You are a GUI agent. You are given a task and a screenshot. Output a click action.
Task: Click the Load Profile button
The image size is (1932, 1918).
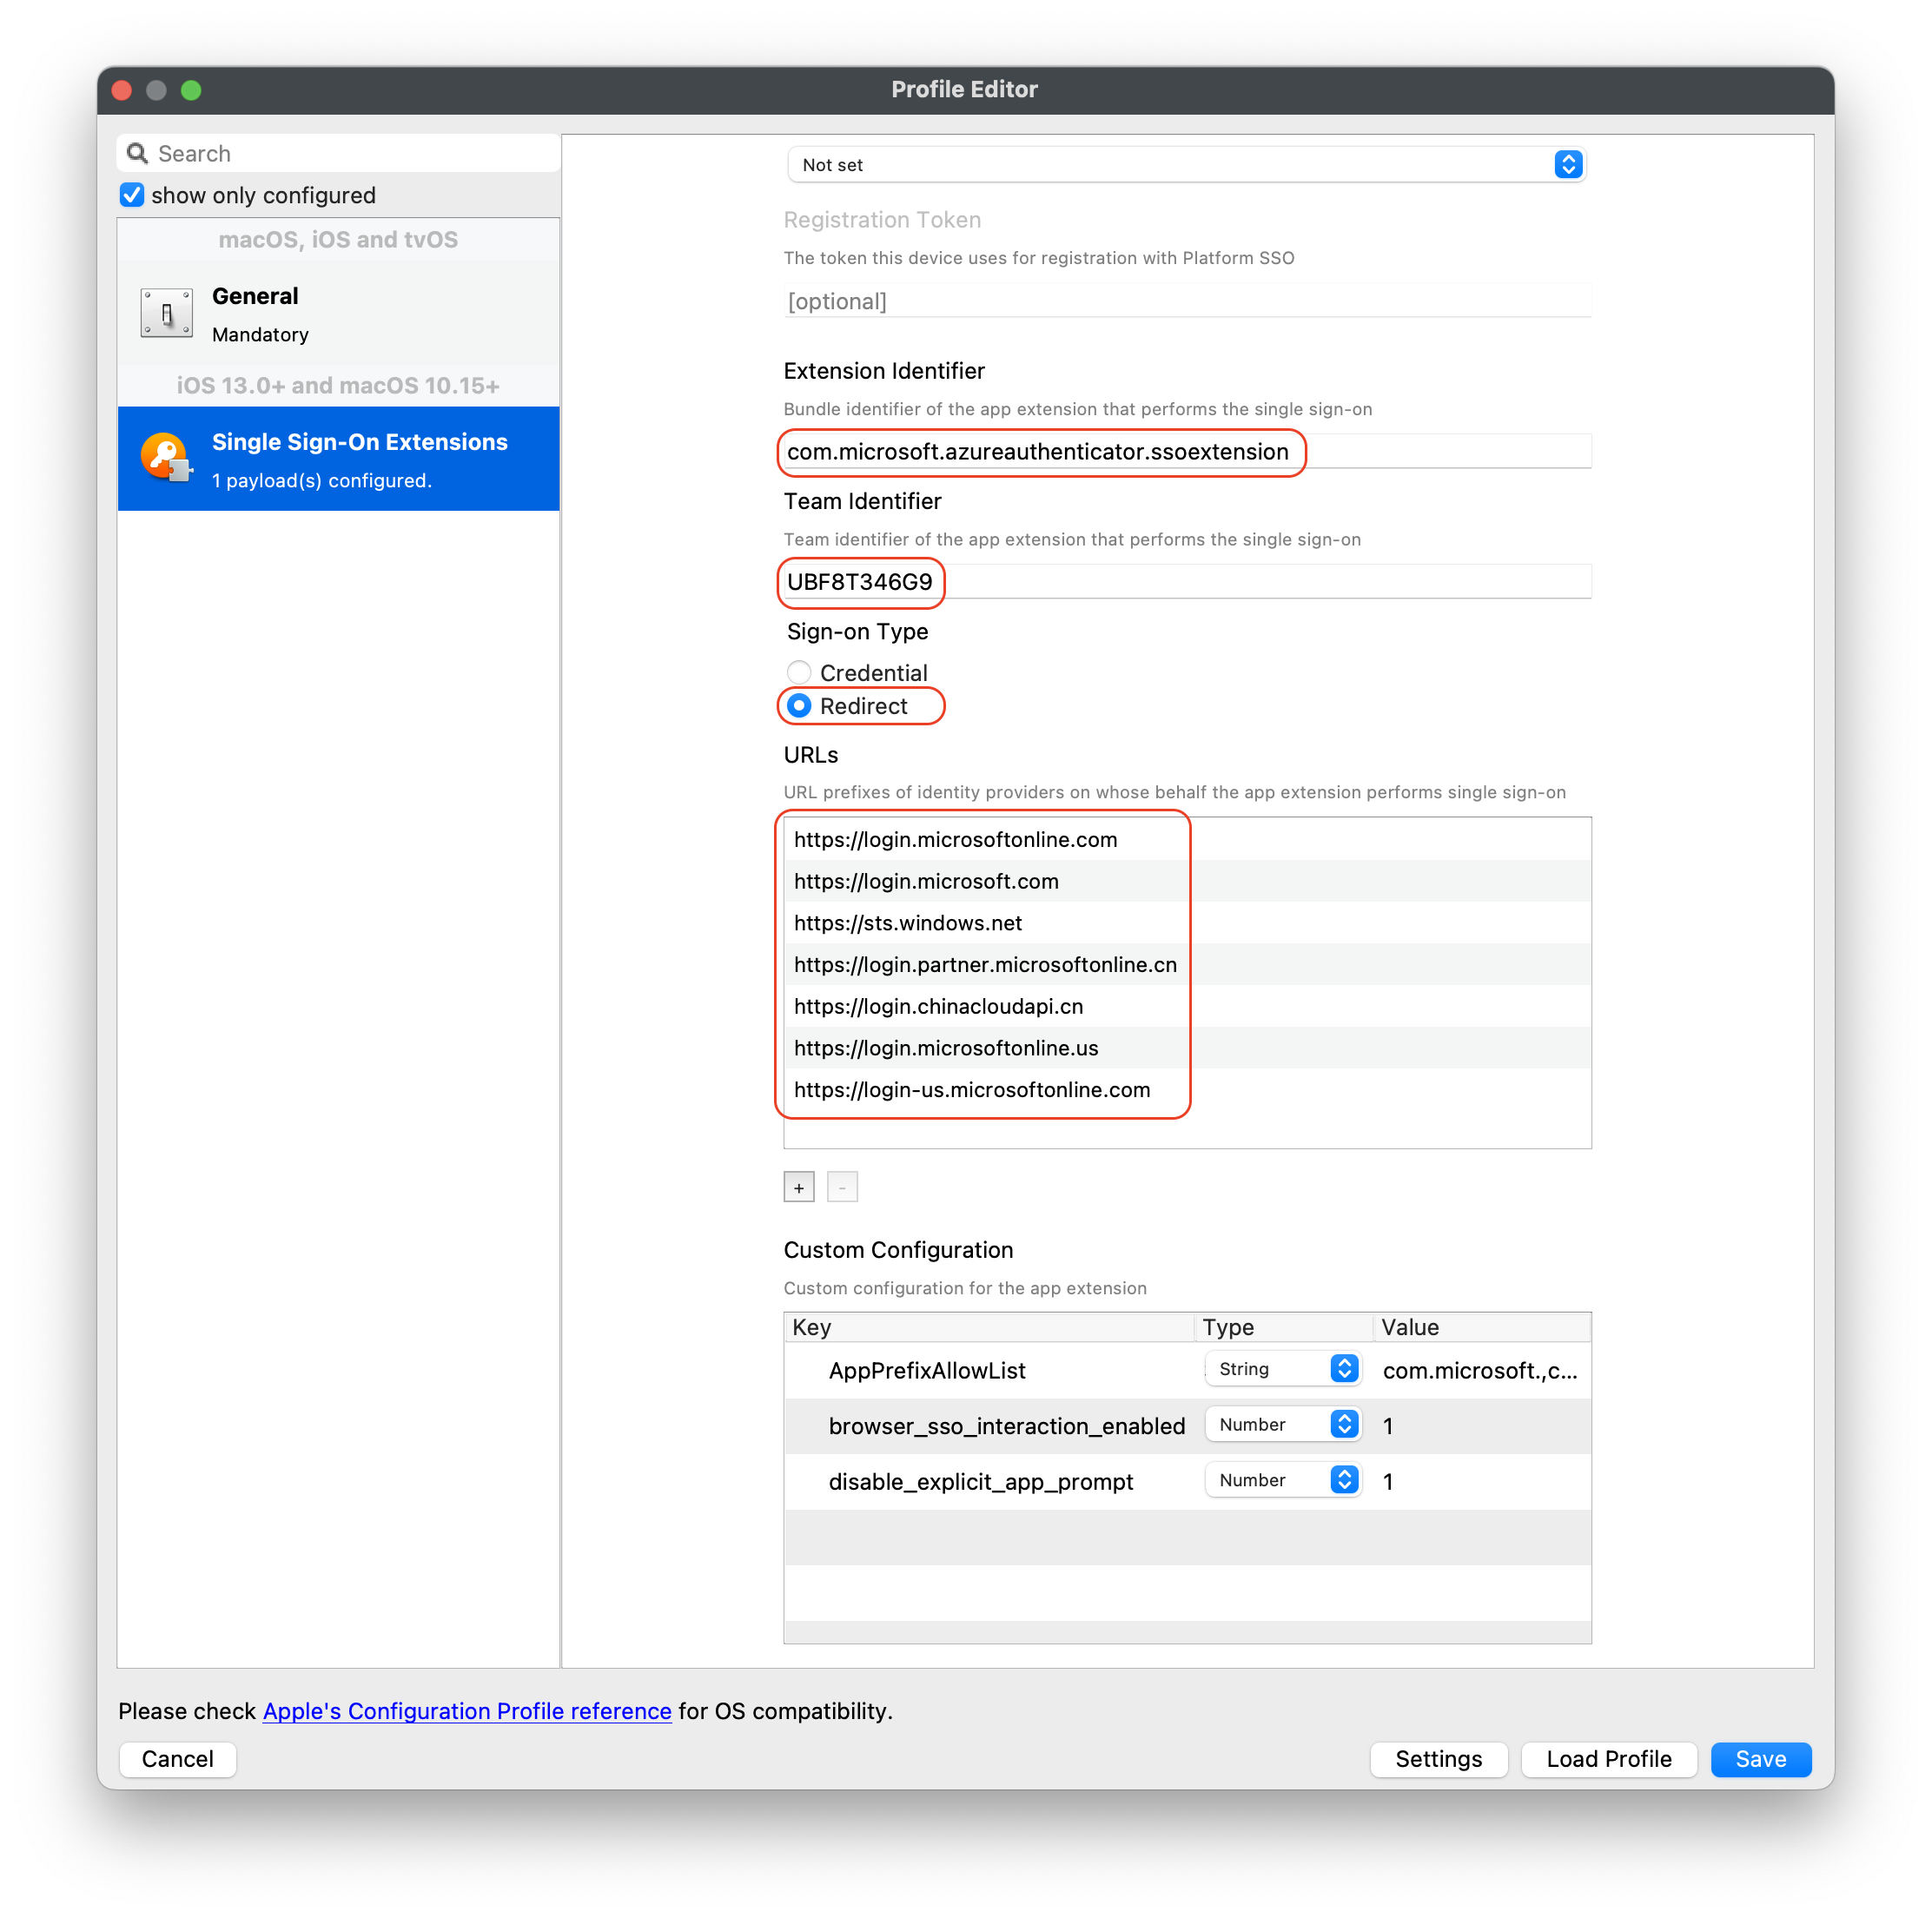[x=1608, y=1759]
